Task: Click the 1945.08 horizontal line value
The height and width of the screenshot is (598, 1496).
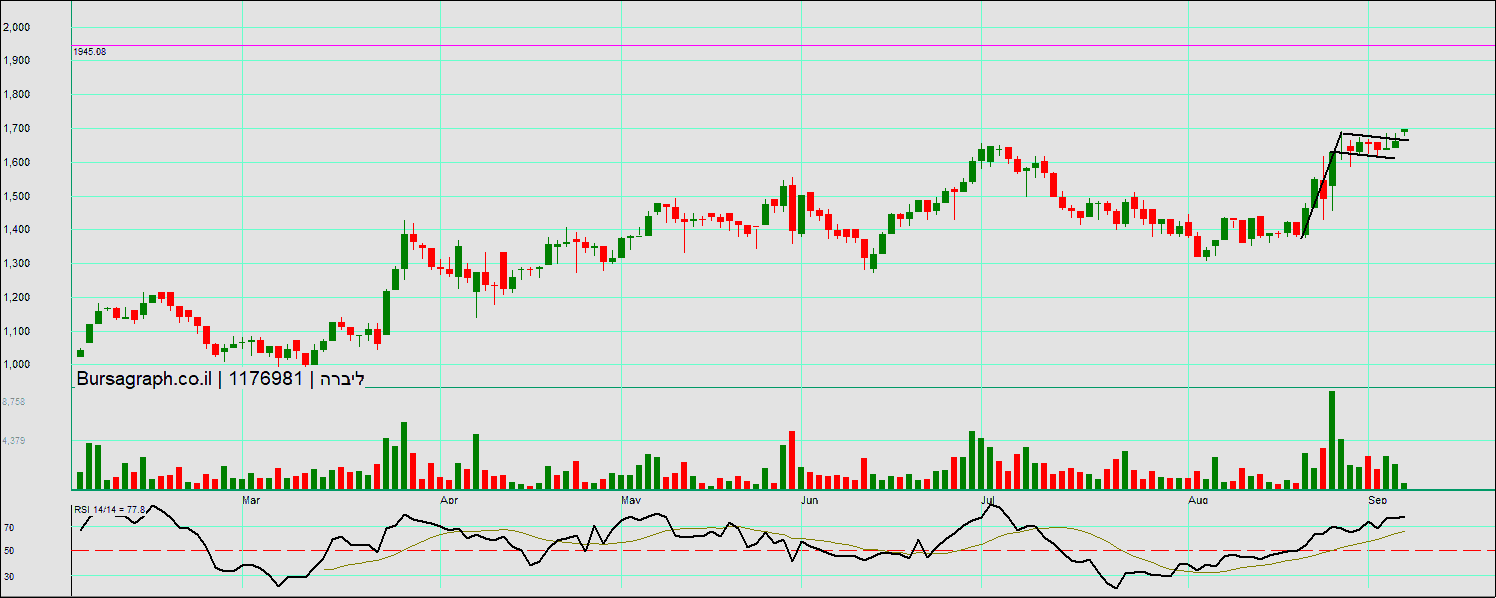Action: pyautogui.click(x=90, y=52)
